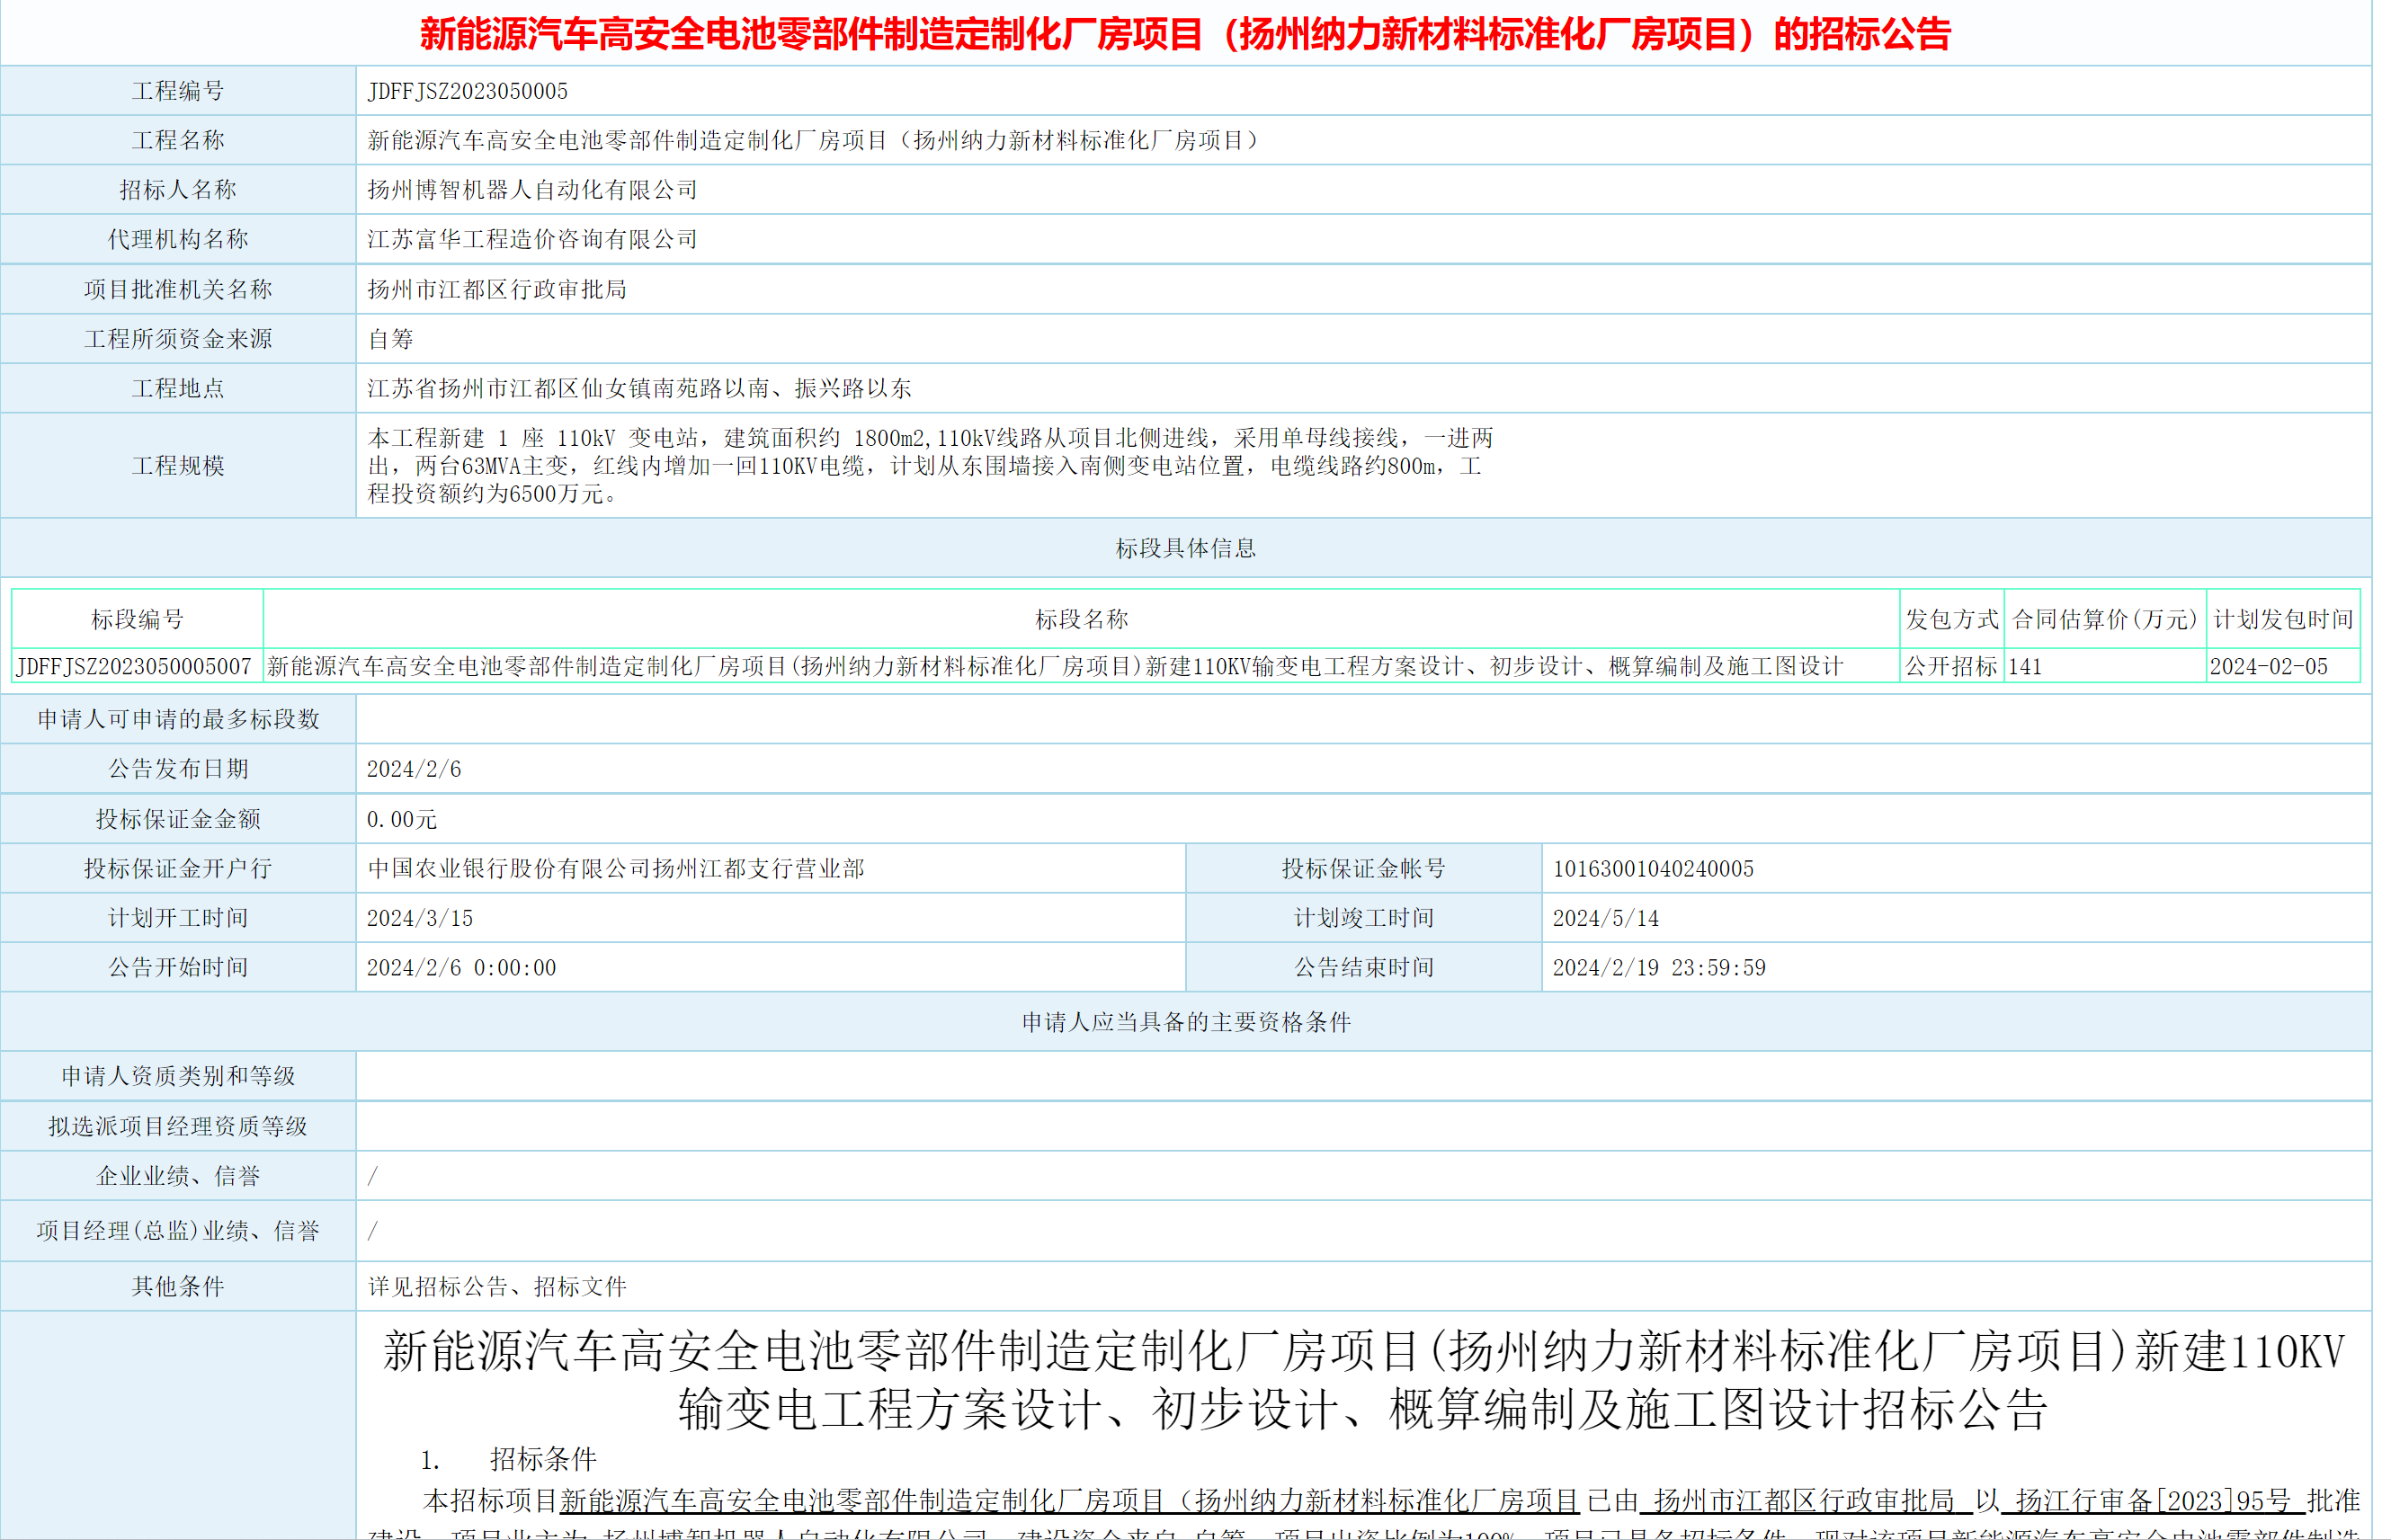Screen dimensions: 2391x1540
Task: Click the 自筹 funding source cell
Action: click(x=393, y=339)
